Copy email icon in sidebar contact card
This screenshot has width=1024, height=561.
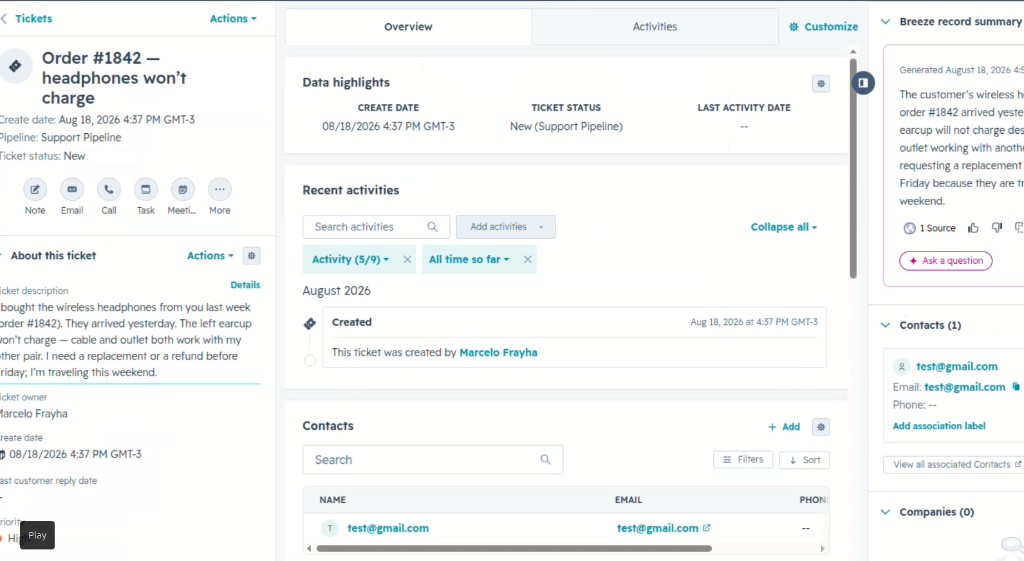[1016, 387]
